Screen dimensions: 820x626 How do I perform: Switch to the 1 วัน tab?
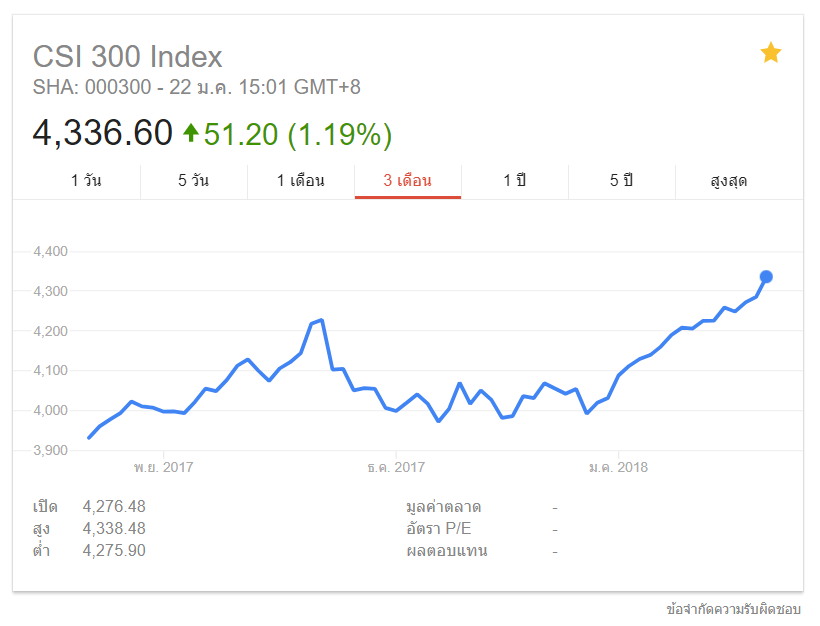(x=86, y=181)
